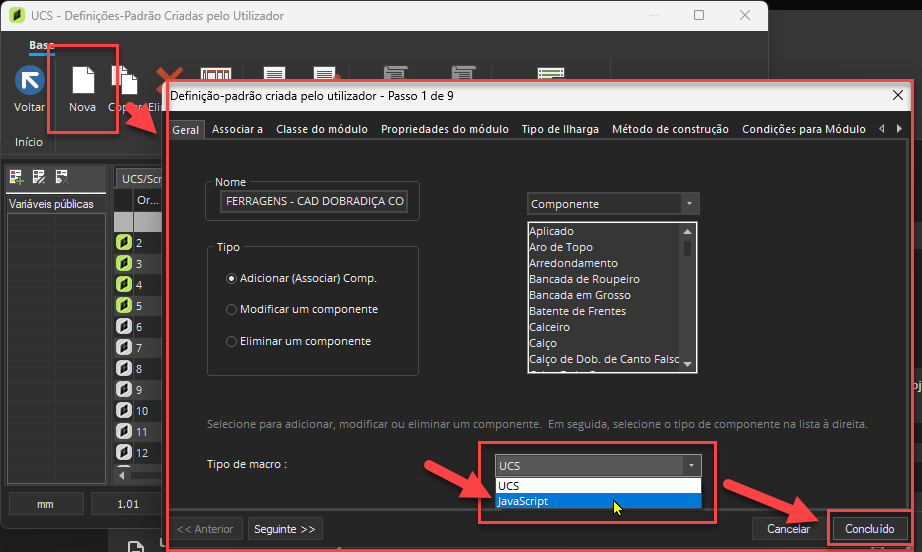Click the green UCS icon in row 2

[x=124, y=243]
